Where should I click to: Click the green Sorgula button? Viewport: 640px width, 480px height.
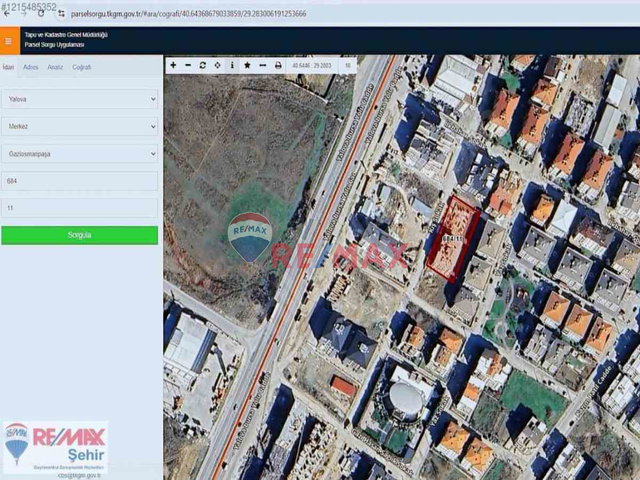pos(80,236)
